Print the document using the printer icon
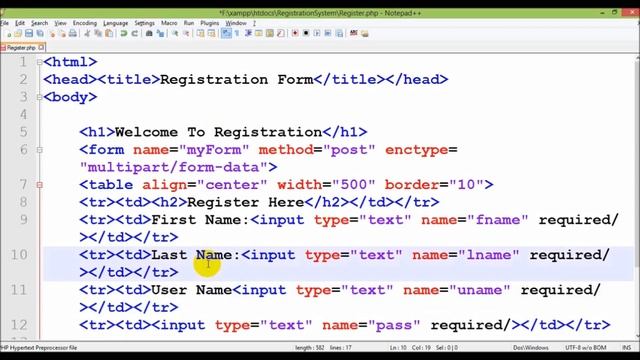This screenshot has width=640, height=360. (73, 33)
